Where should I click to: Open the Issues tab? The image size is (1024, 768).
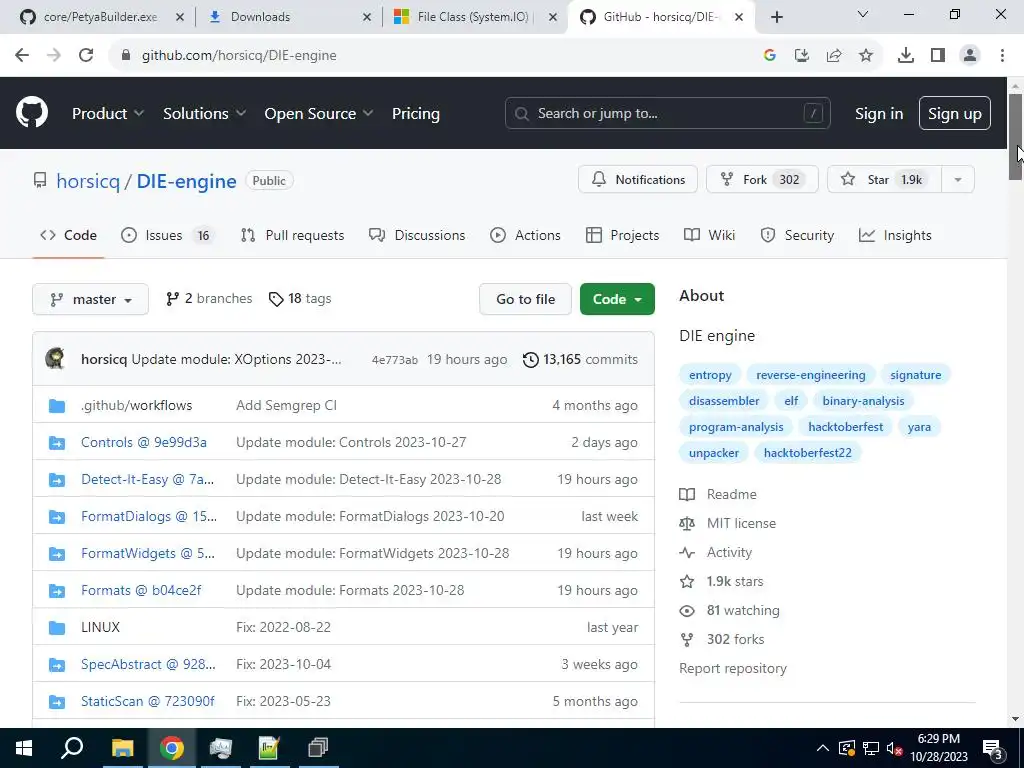tap(167, 235)
